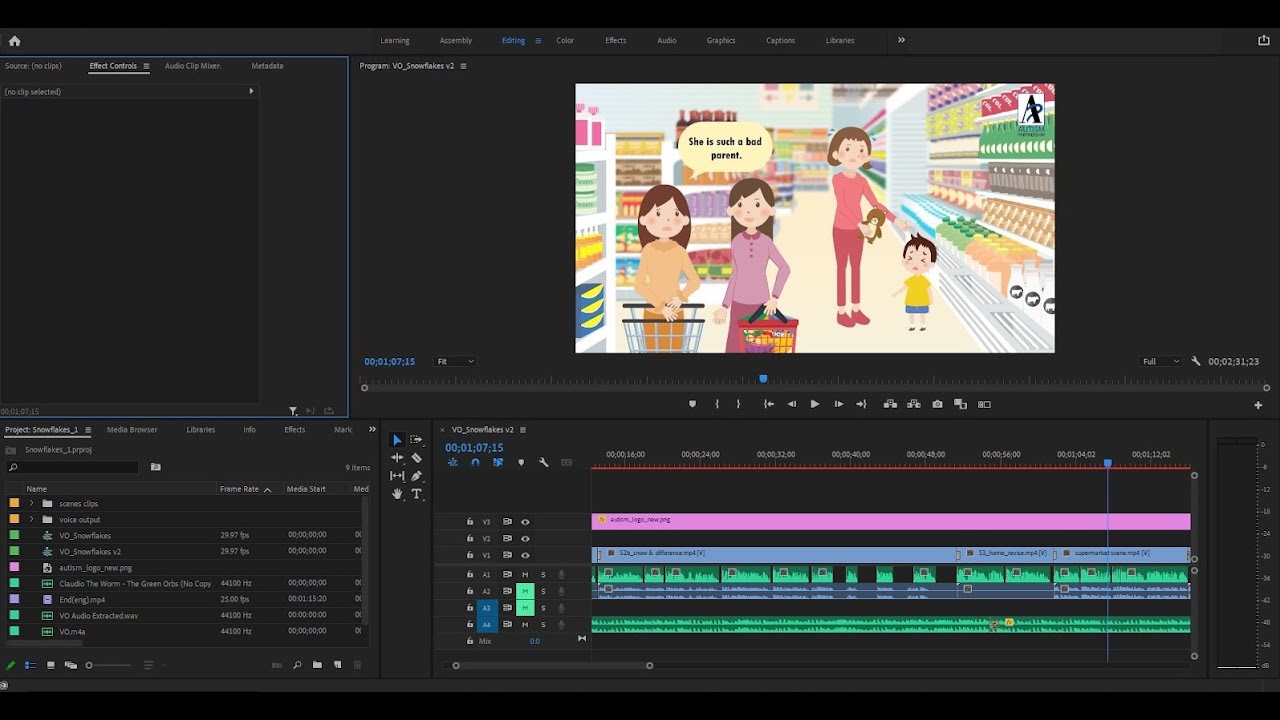Click the Lift button
This screenshot has height=720, width=1280.
pyautogui.click(x=890, y=404)
